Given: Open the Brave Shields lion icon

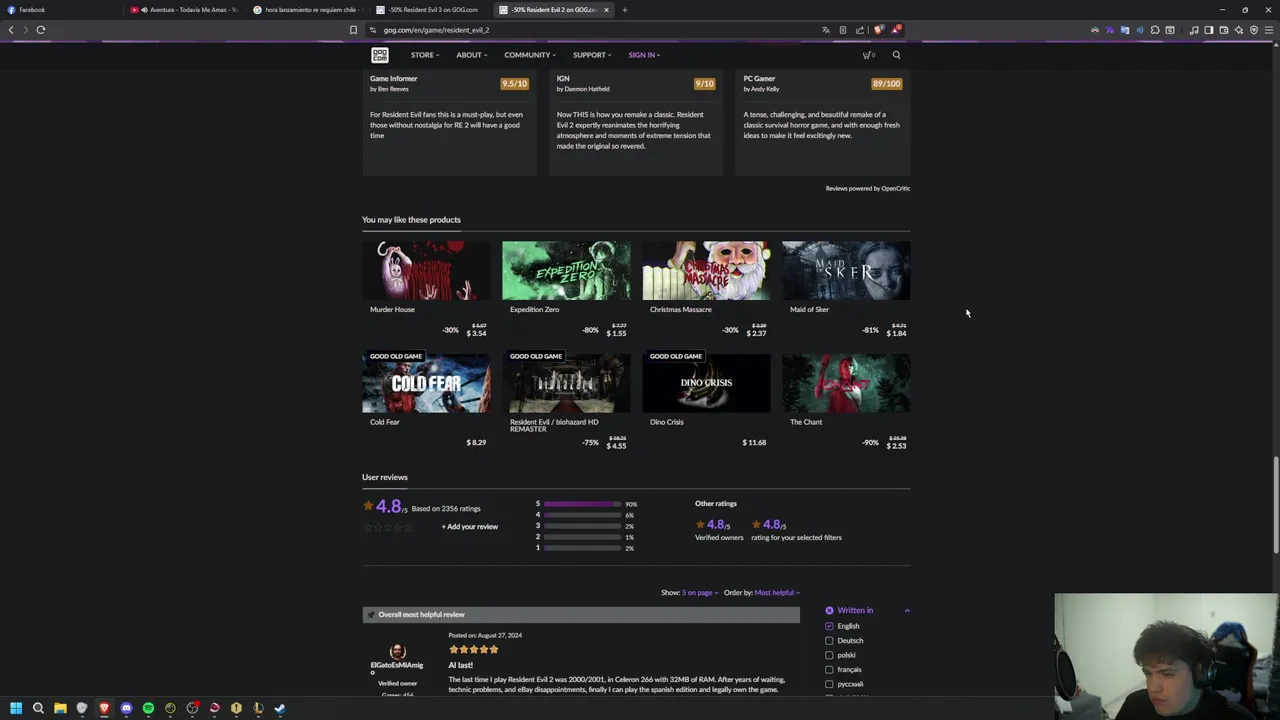Looking at the screenshot, I should (879, 30).
